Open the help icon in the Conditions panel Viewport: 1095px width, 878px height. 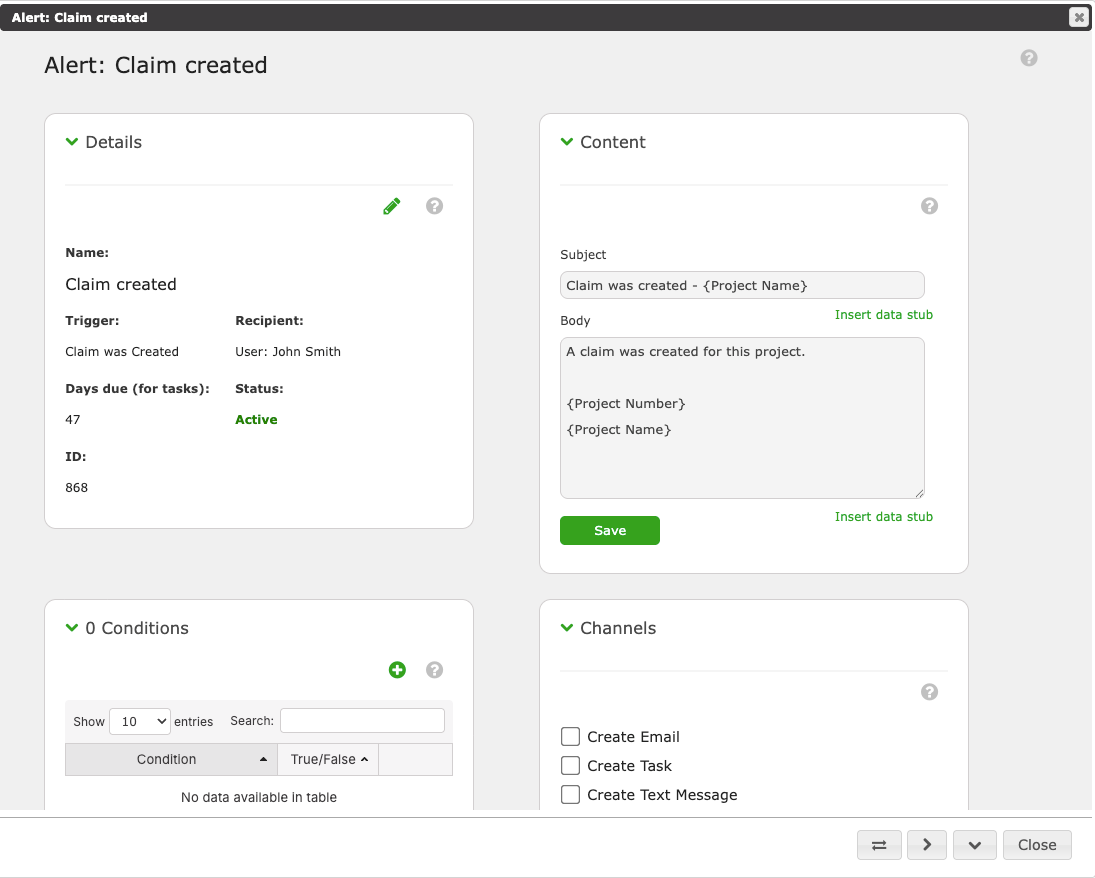click(434, 670)
